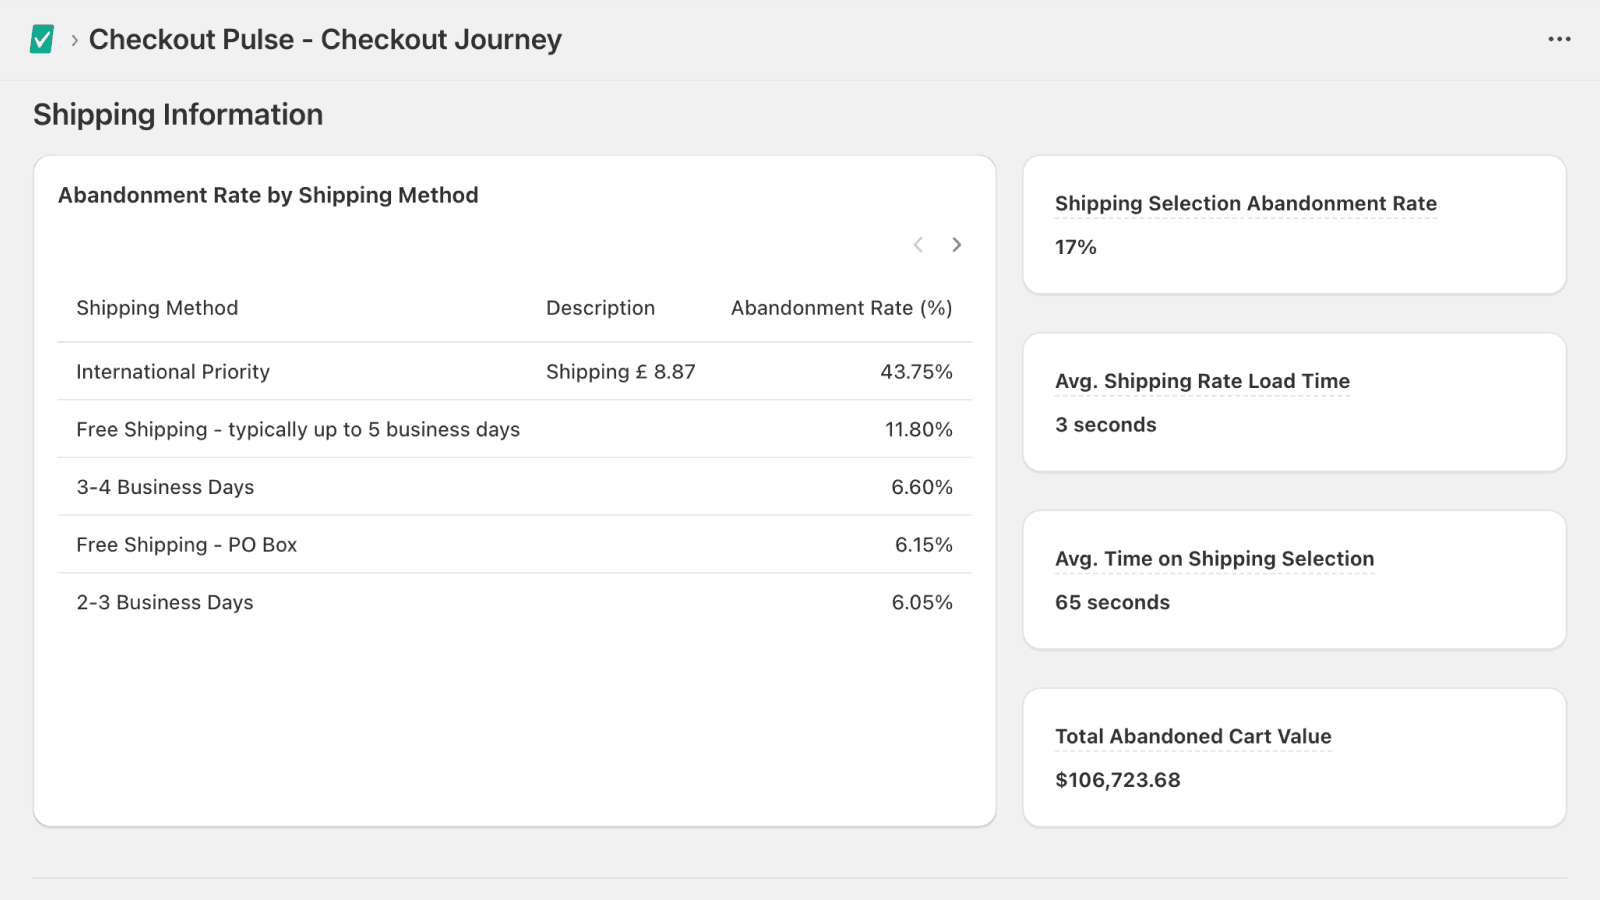Viewport: 1600px width, 900px height.
Task: Click the Avg. Shipping Rate Load Time label
Action: [x=1201, y=381]
